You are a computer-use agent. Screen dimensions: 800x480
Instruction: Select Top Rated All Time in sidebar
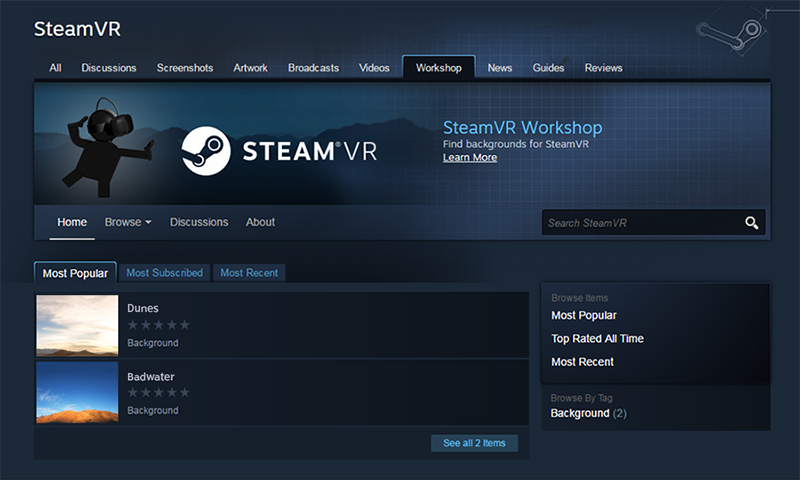point(597,339)
